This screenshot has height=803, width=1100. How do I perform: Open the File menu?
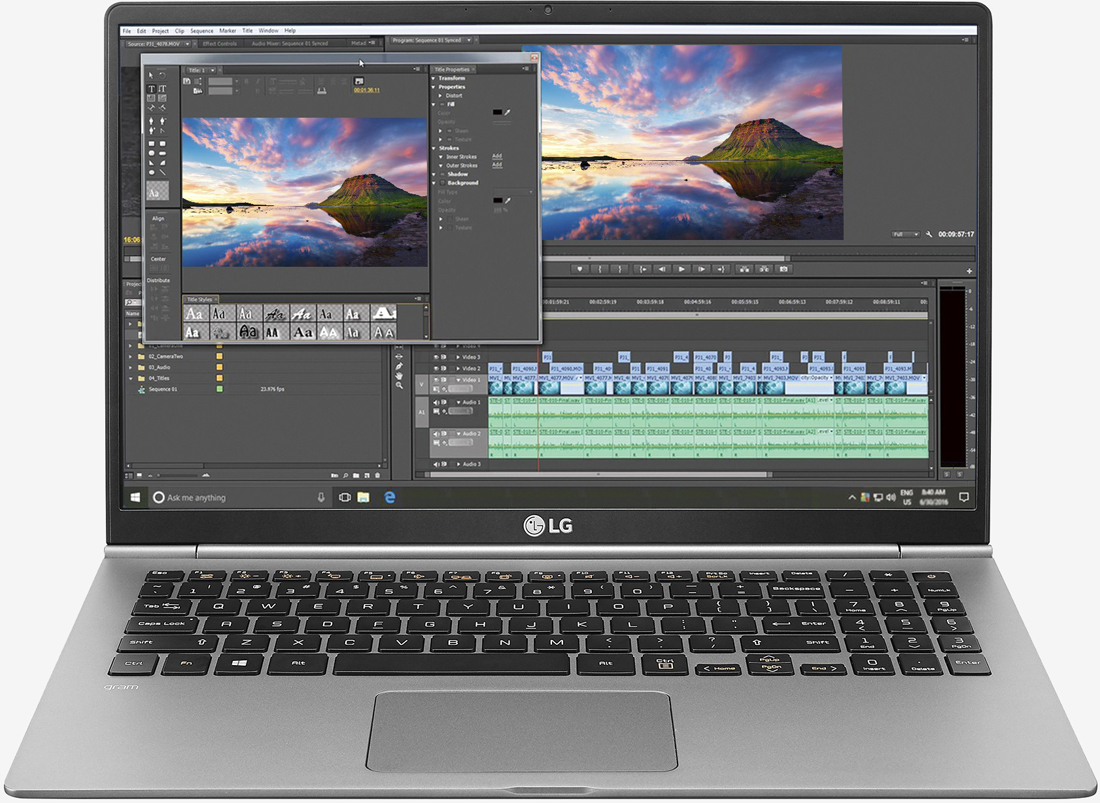pos(127,31)
